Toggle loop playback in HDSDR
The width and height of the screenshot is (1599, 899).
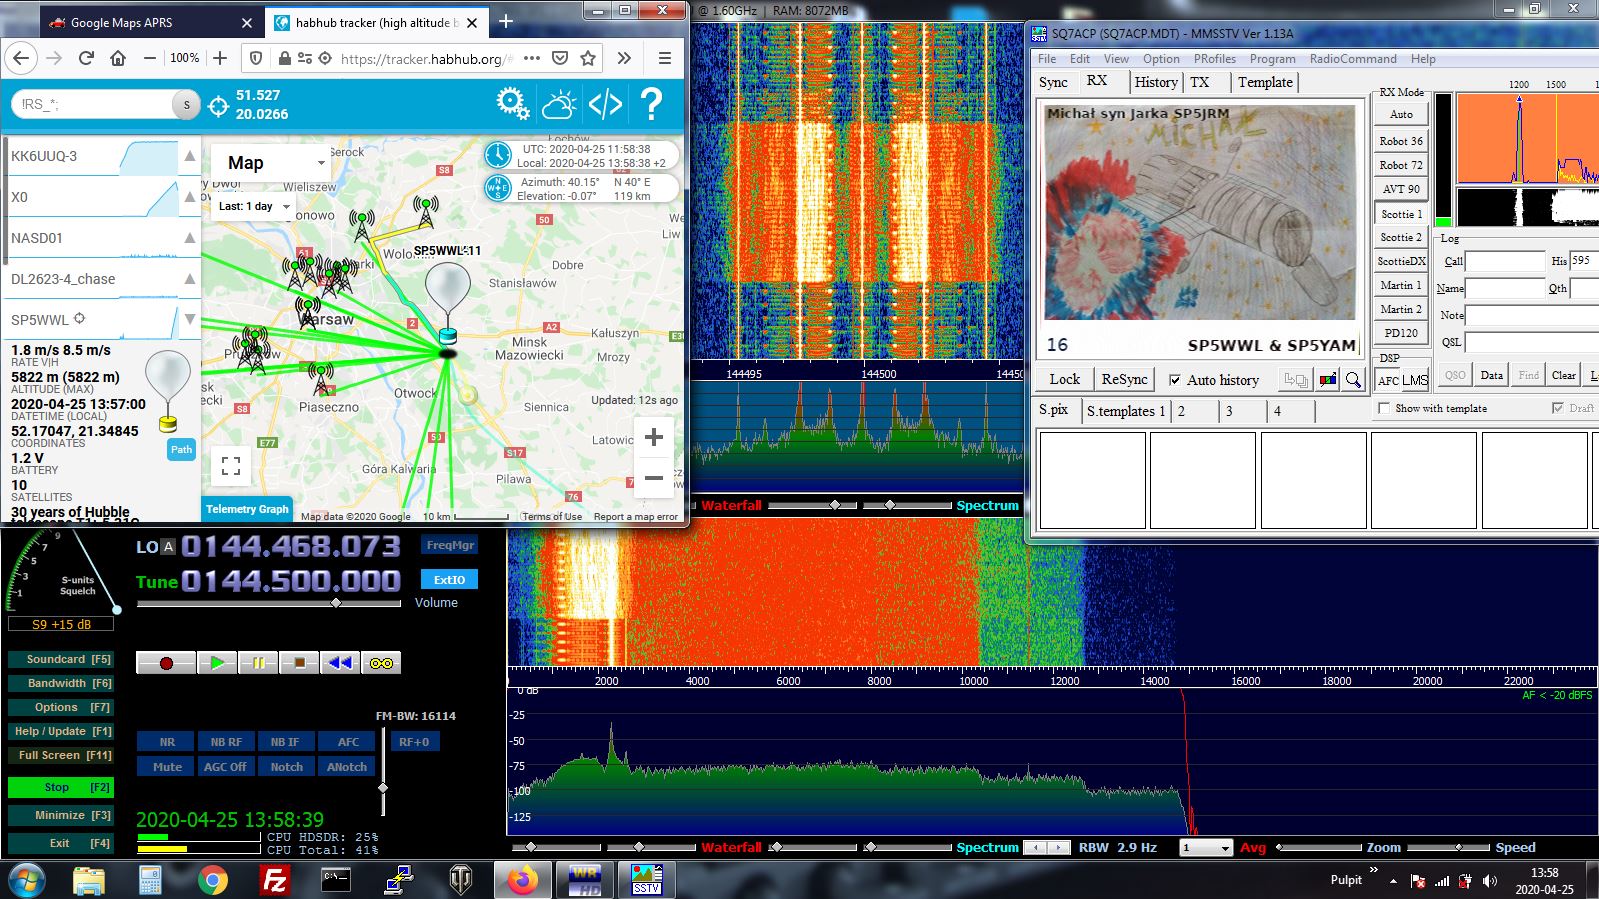381,663
